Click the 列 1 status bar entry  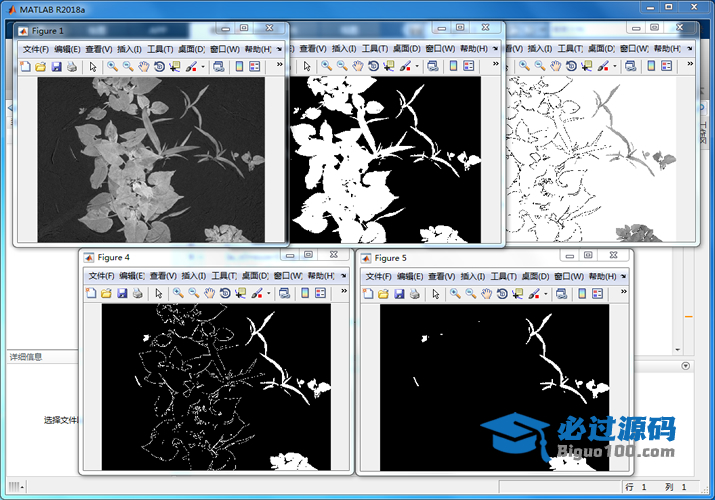tap(675, 487)
